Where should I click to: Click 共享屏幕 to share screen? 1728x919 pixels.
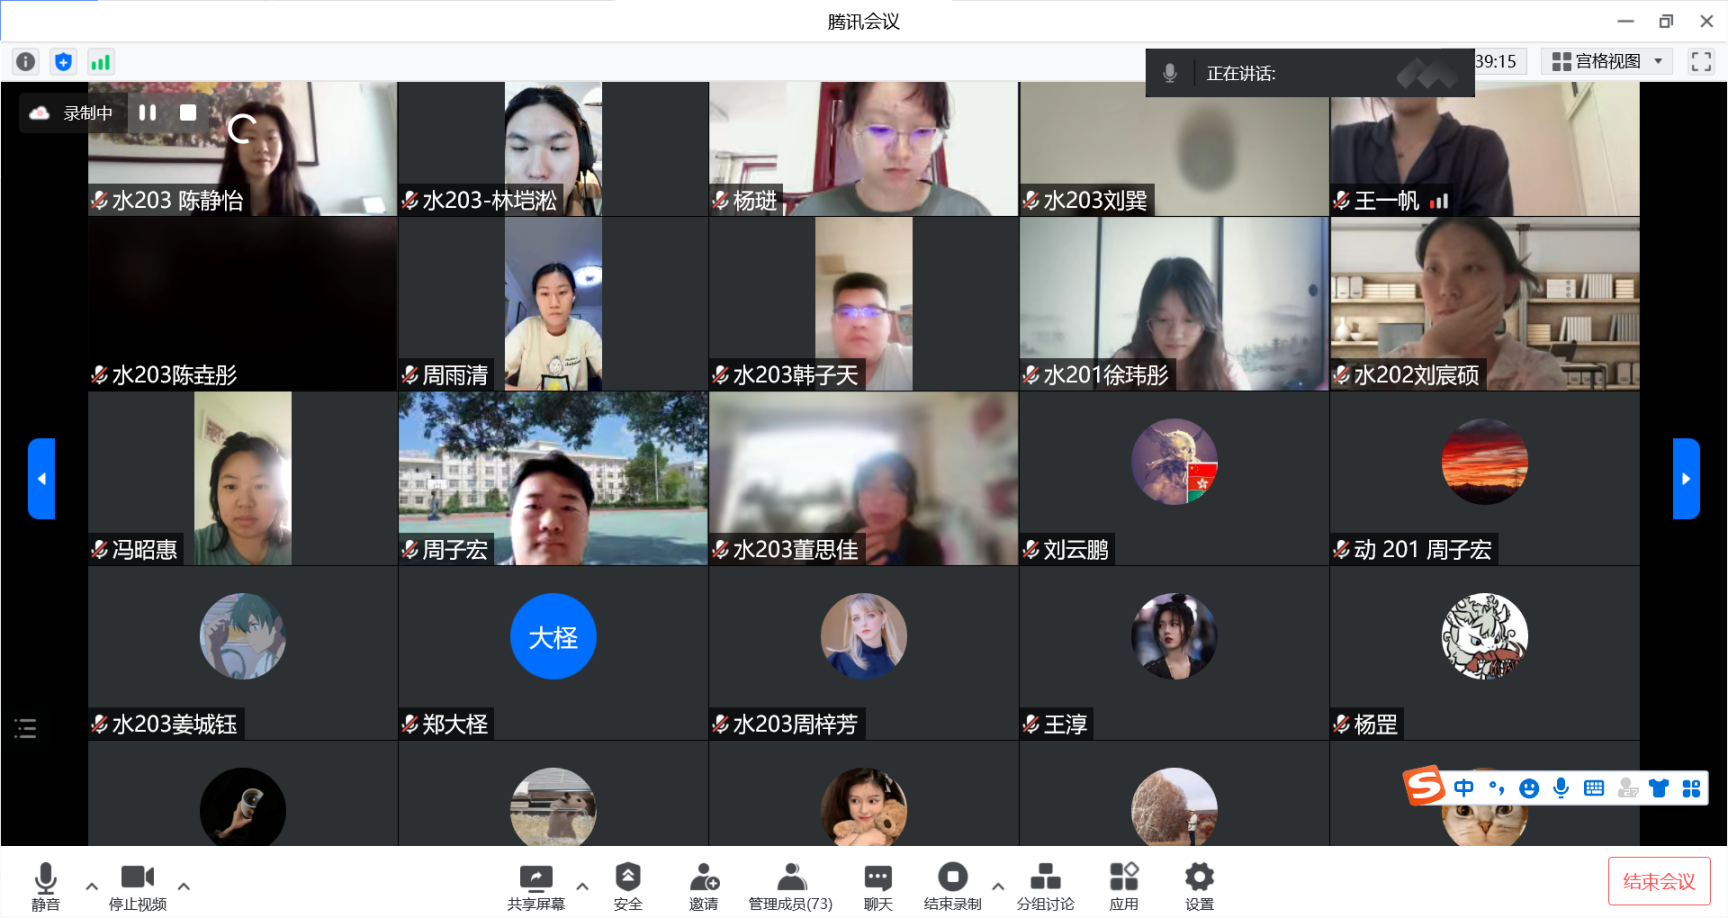coord(535,885)
